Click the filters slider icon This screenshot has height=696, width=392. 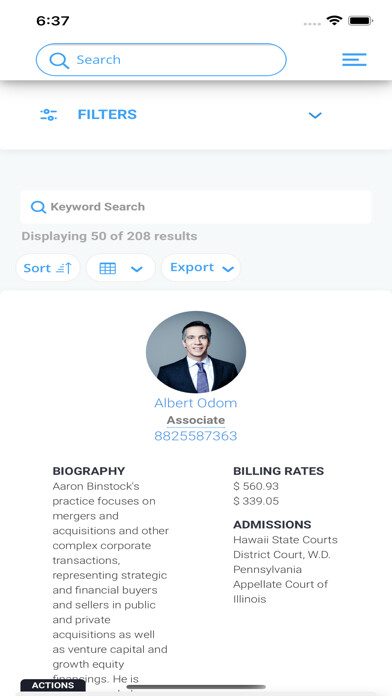click(x=48, y=115)
